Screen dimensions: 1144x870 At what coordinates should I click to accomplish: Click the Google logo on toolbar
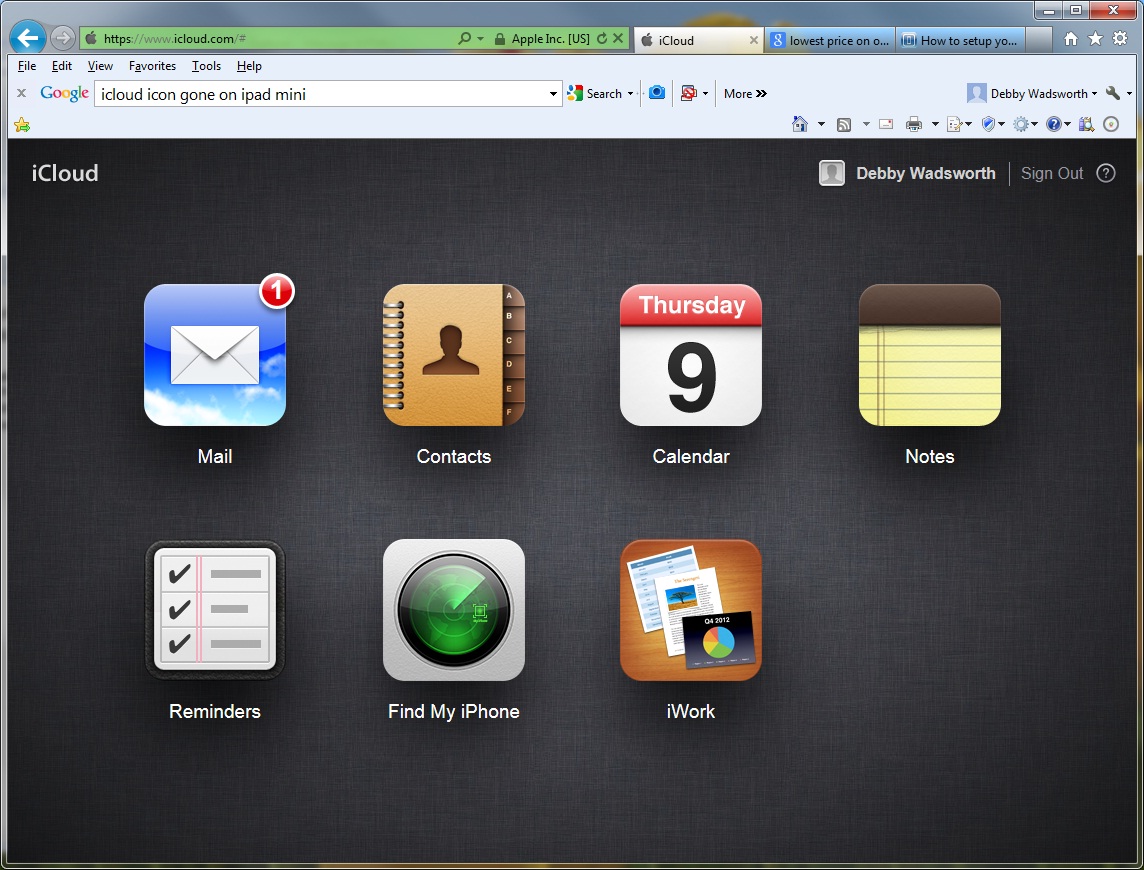pos(64,93)
